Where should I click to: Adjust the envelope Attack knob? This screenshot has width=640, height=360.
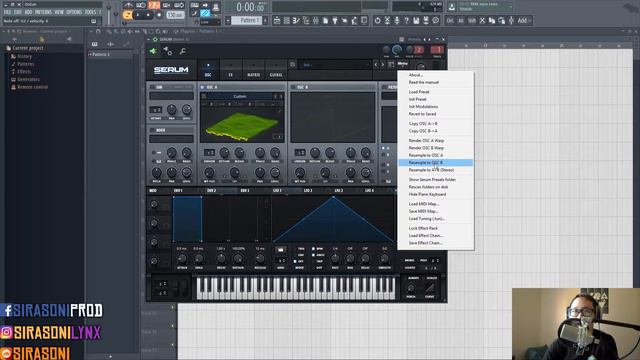182,258
